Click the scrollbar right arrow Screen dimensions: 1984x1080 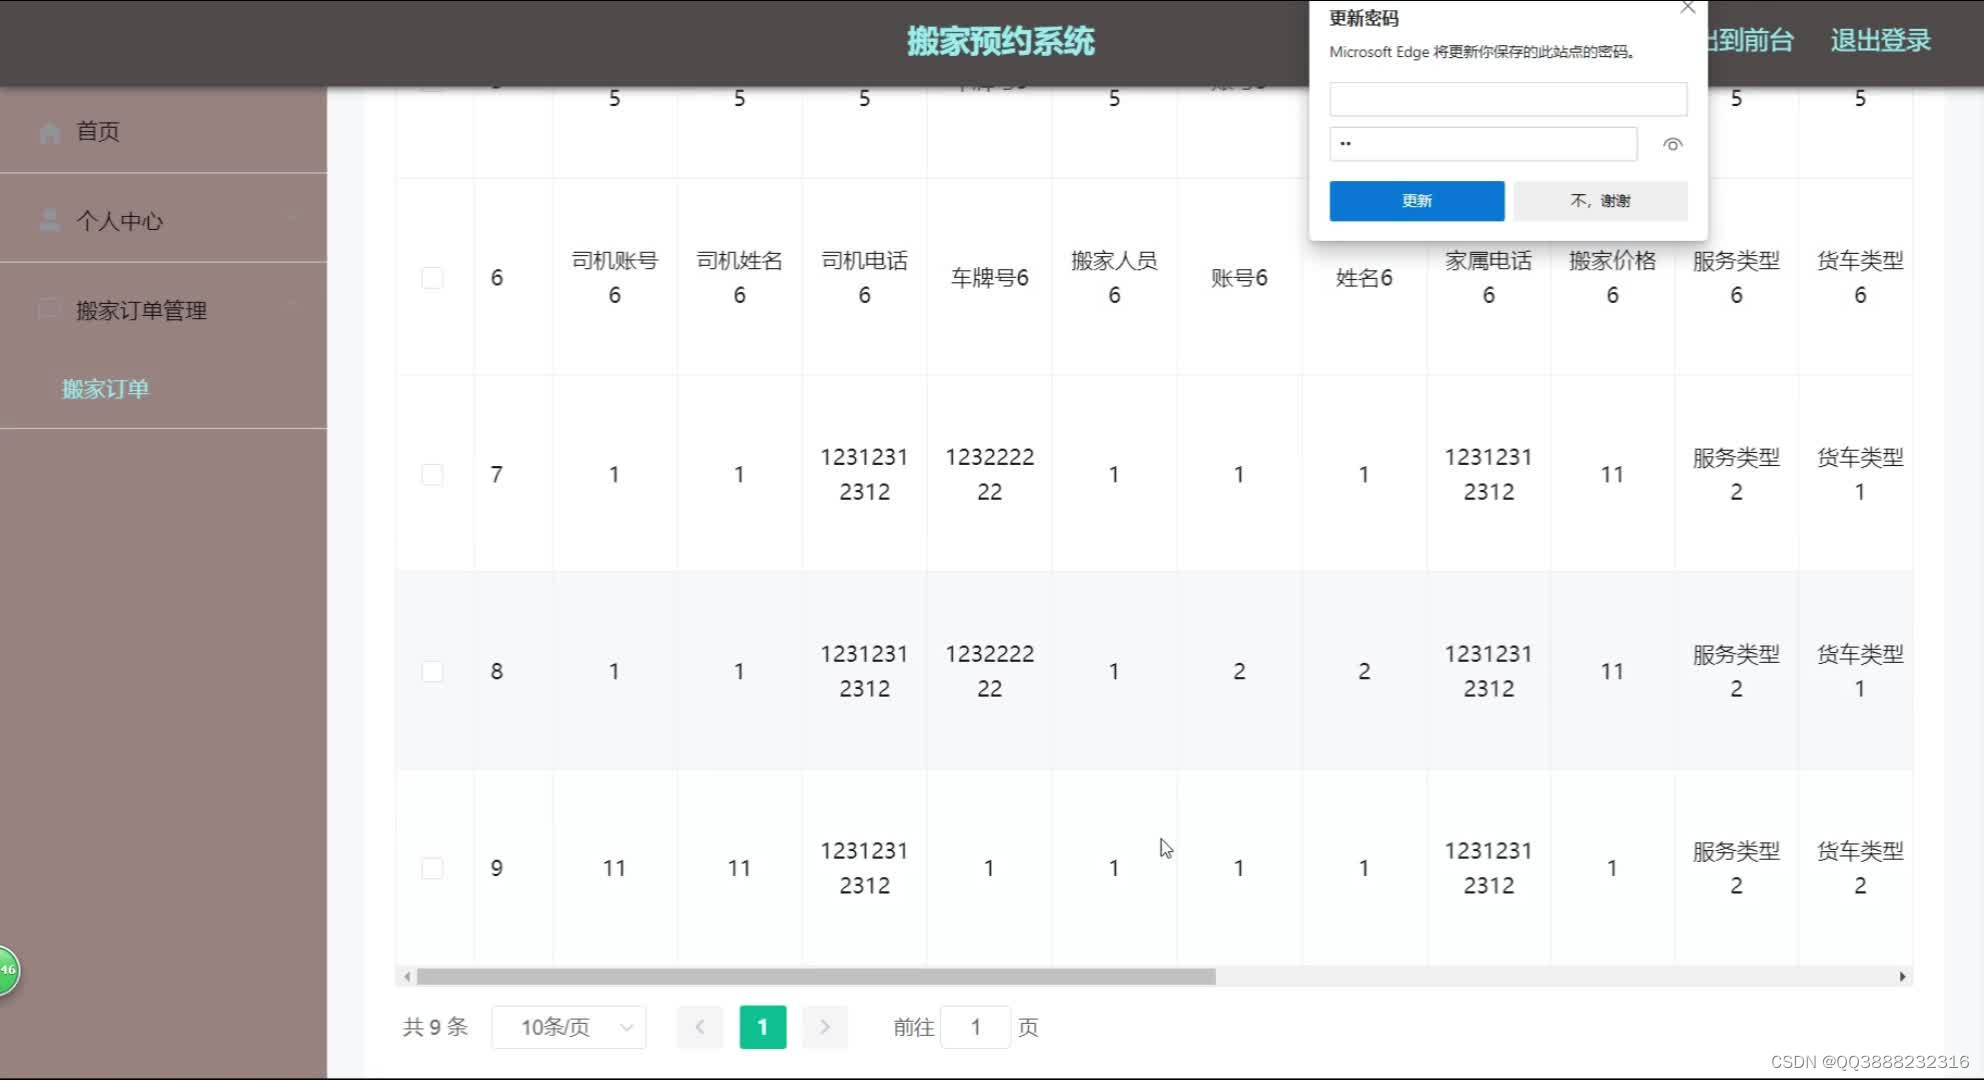tap(1902, 977)
